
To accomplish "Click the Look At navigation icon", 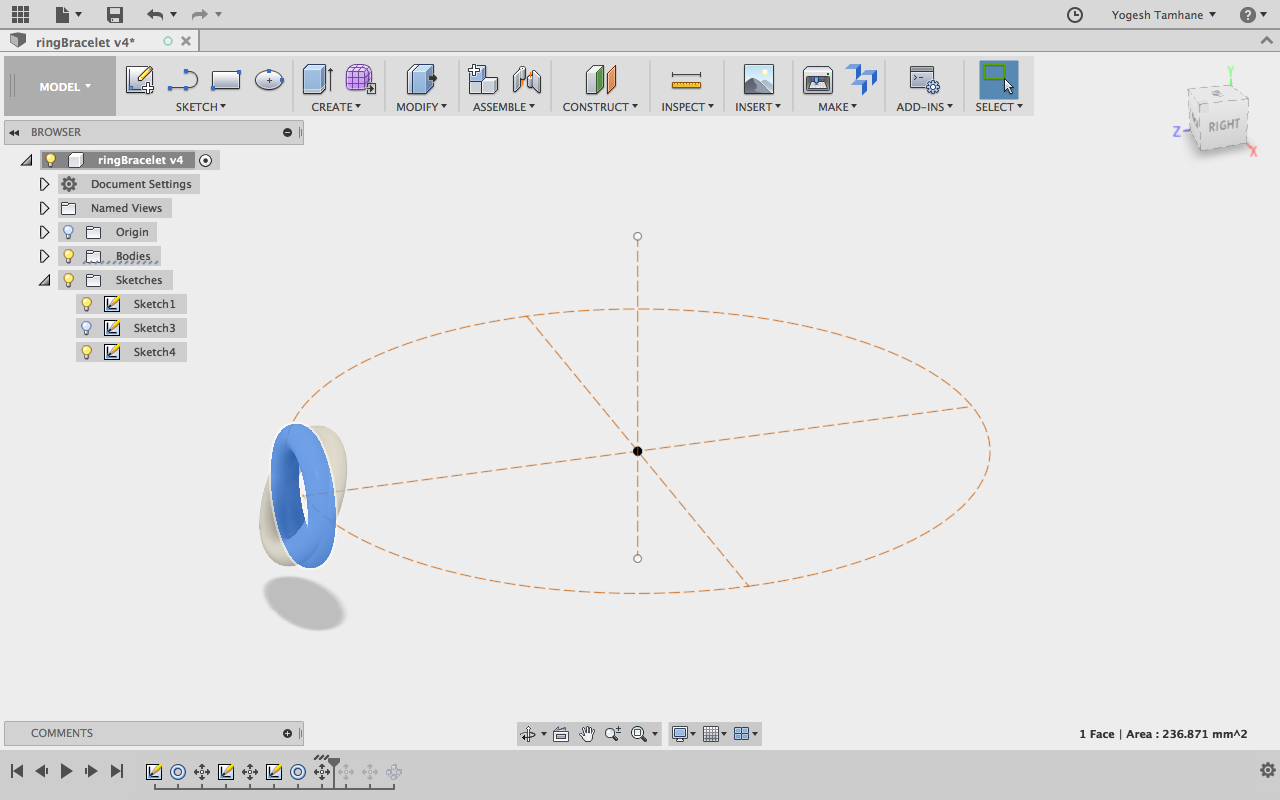I will [x=561, y=734].
